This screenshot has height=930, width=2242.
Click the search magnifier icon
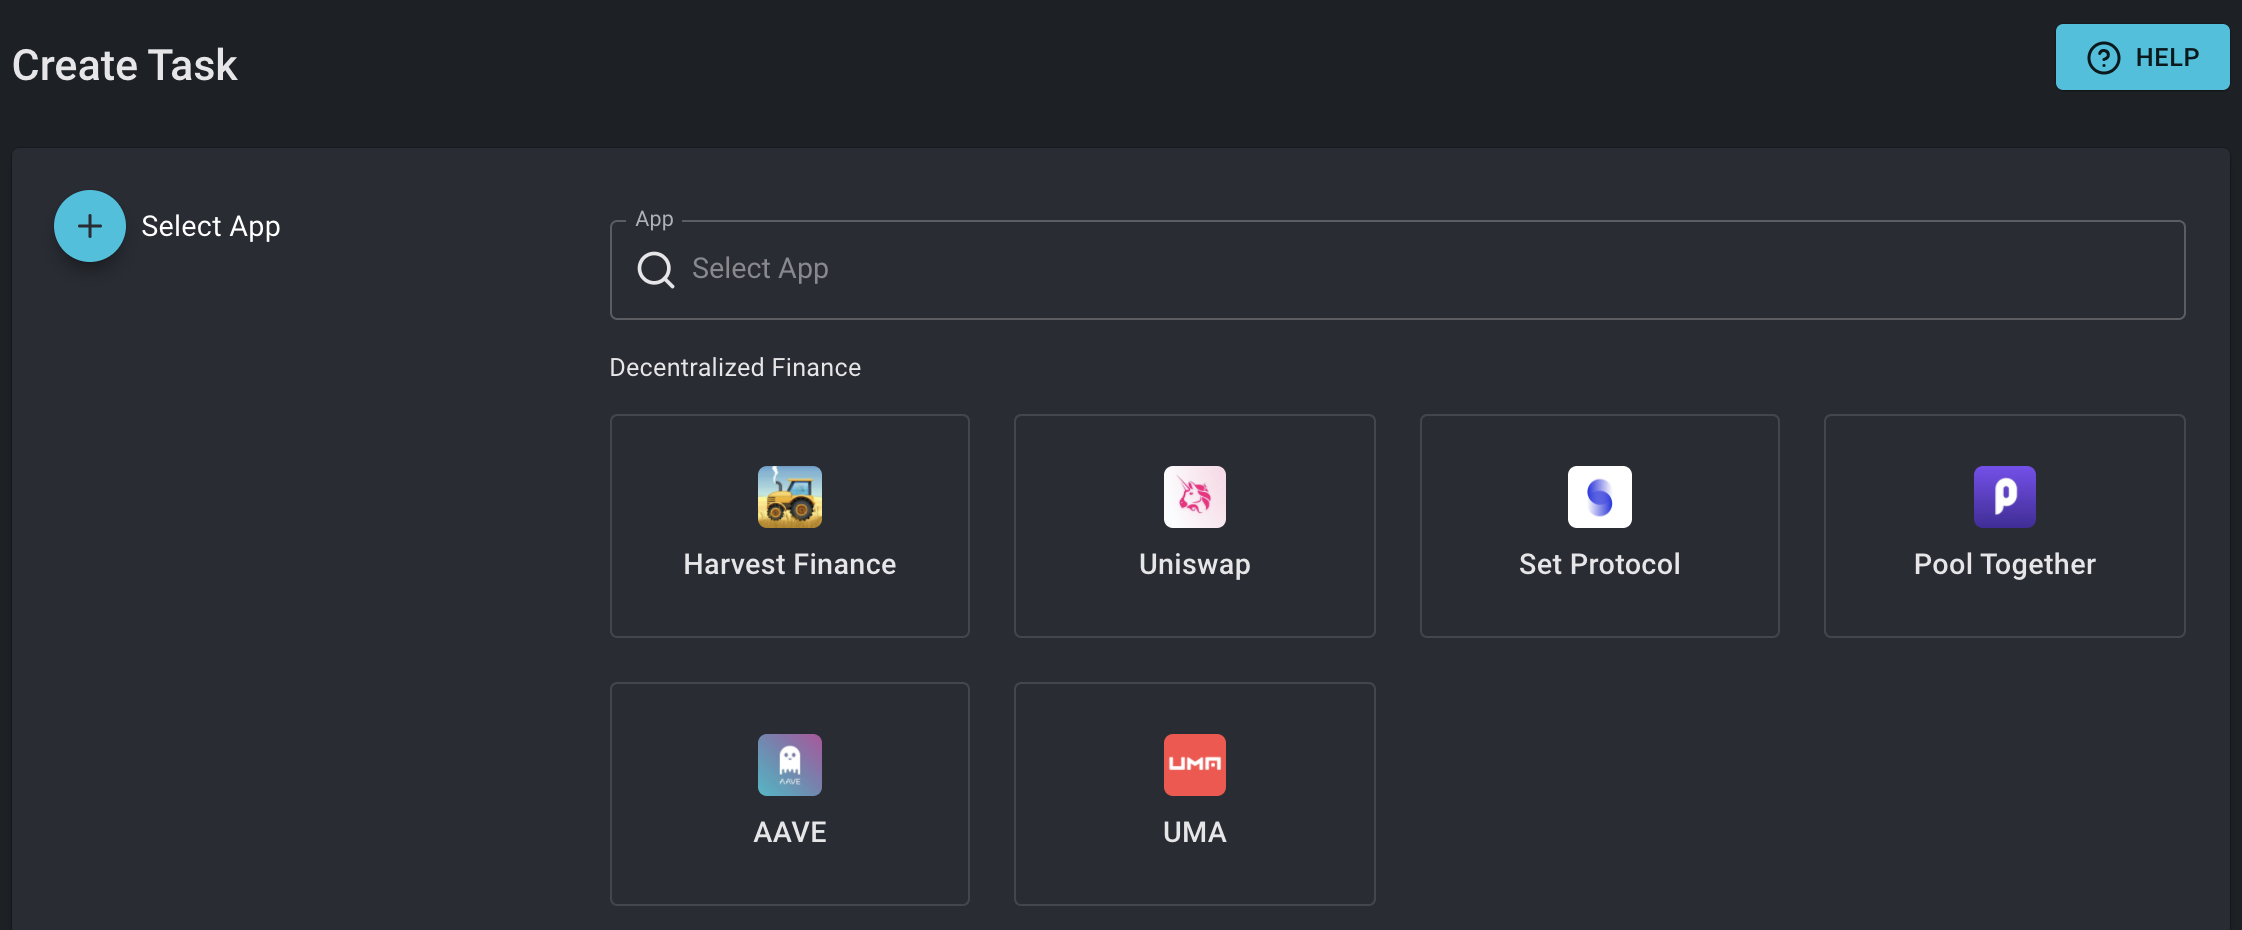point(656,269)
